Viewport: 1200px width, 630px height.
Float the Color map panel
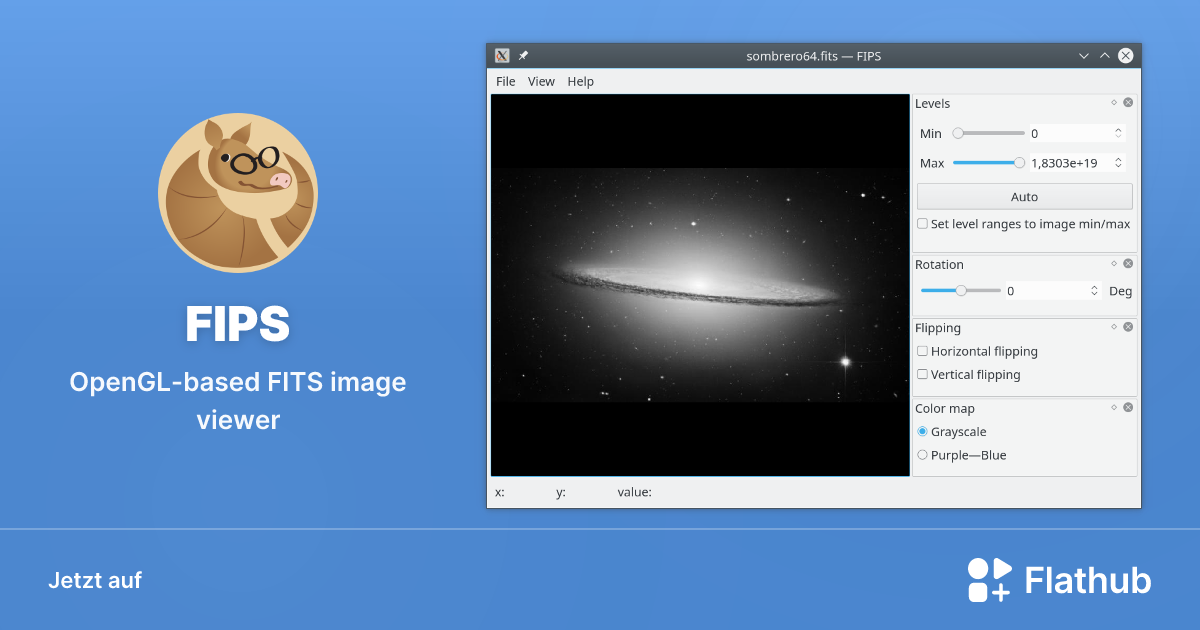1114,407
